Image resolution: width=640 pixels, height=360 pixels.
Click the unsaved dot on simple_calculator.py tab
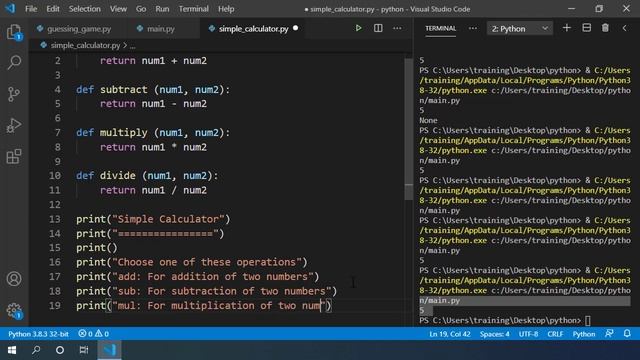296,28
